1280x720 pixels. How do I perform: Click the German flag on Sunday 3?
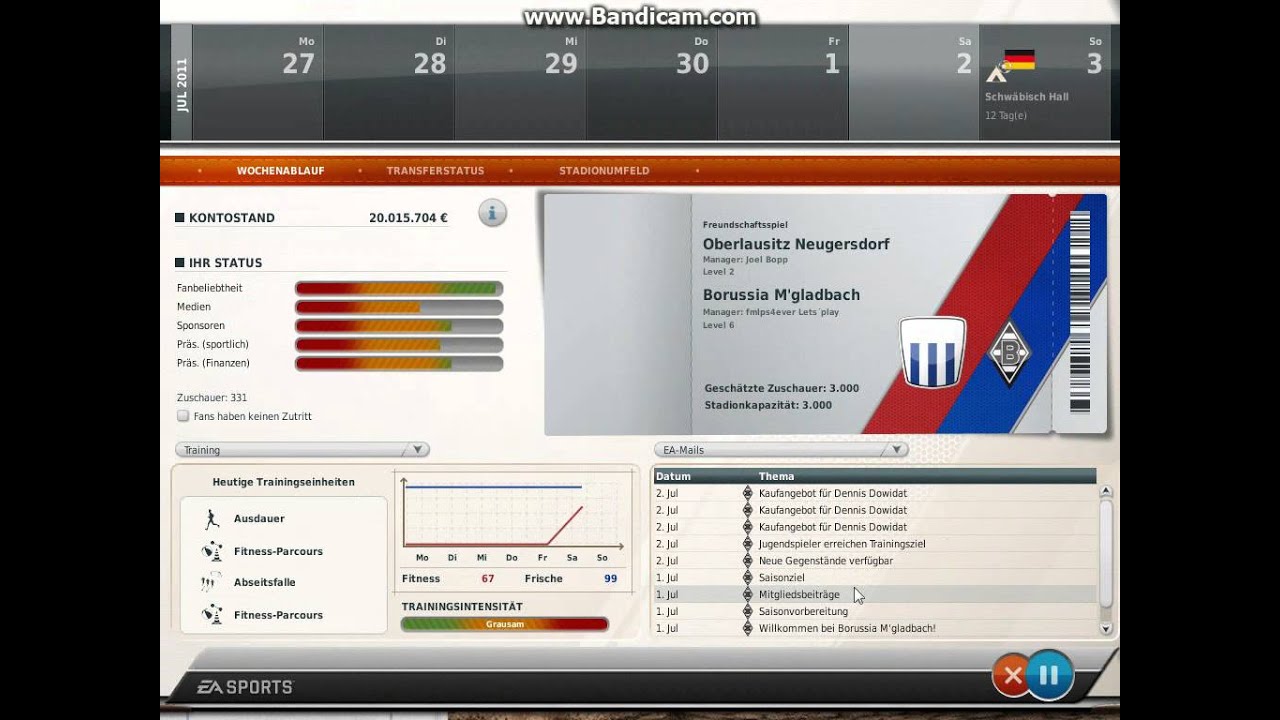click(x=1019, y=60)
